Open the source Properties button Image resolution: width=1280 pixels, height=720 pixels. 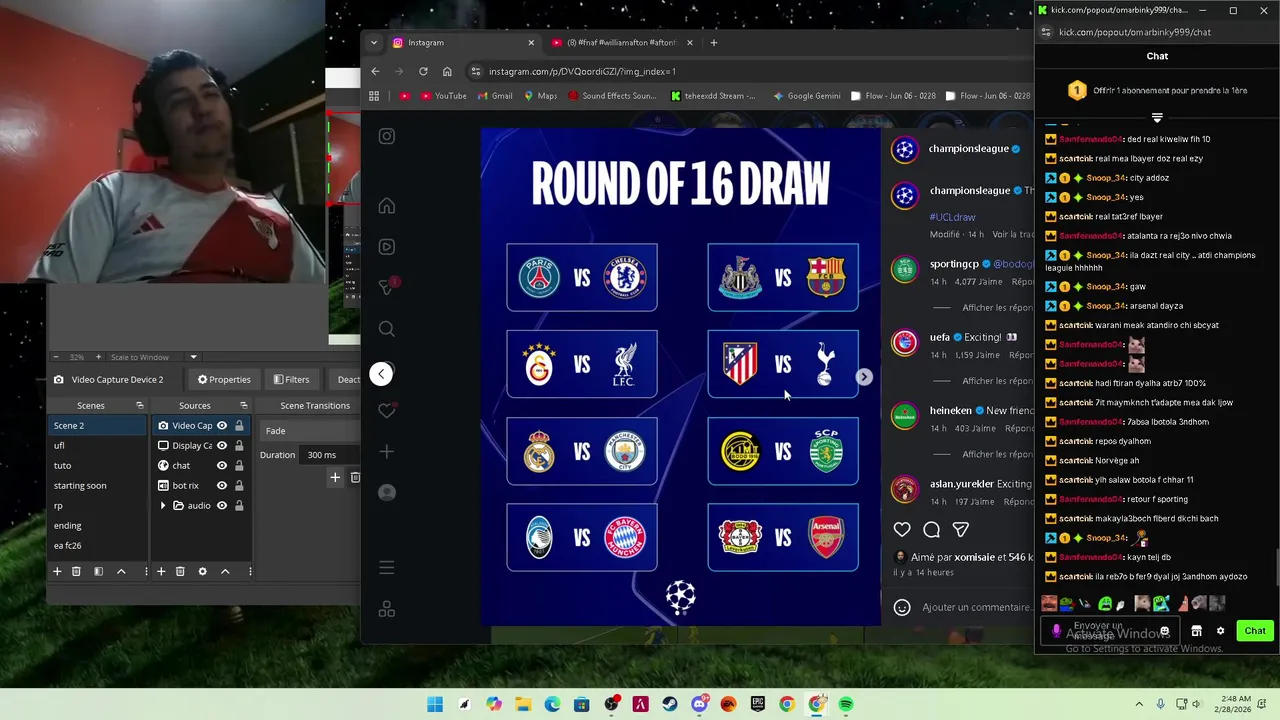coord(224,380)
